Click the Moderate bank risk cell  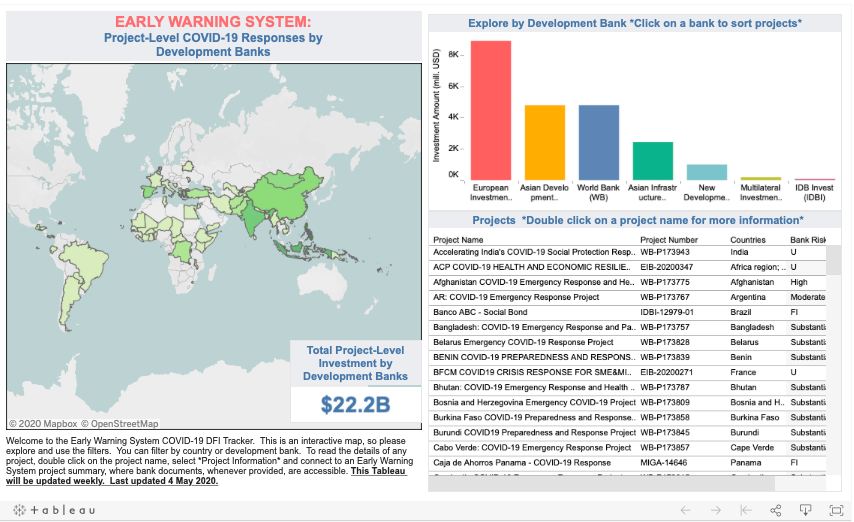(x=808, y=297)
